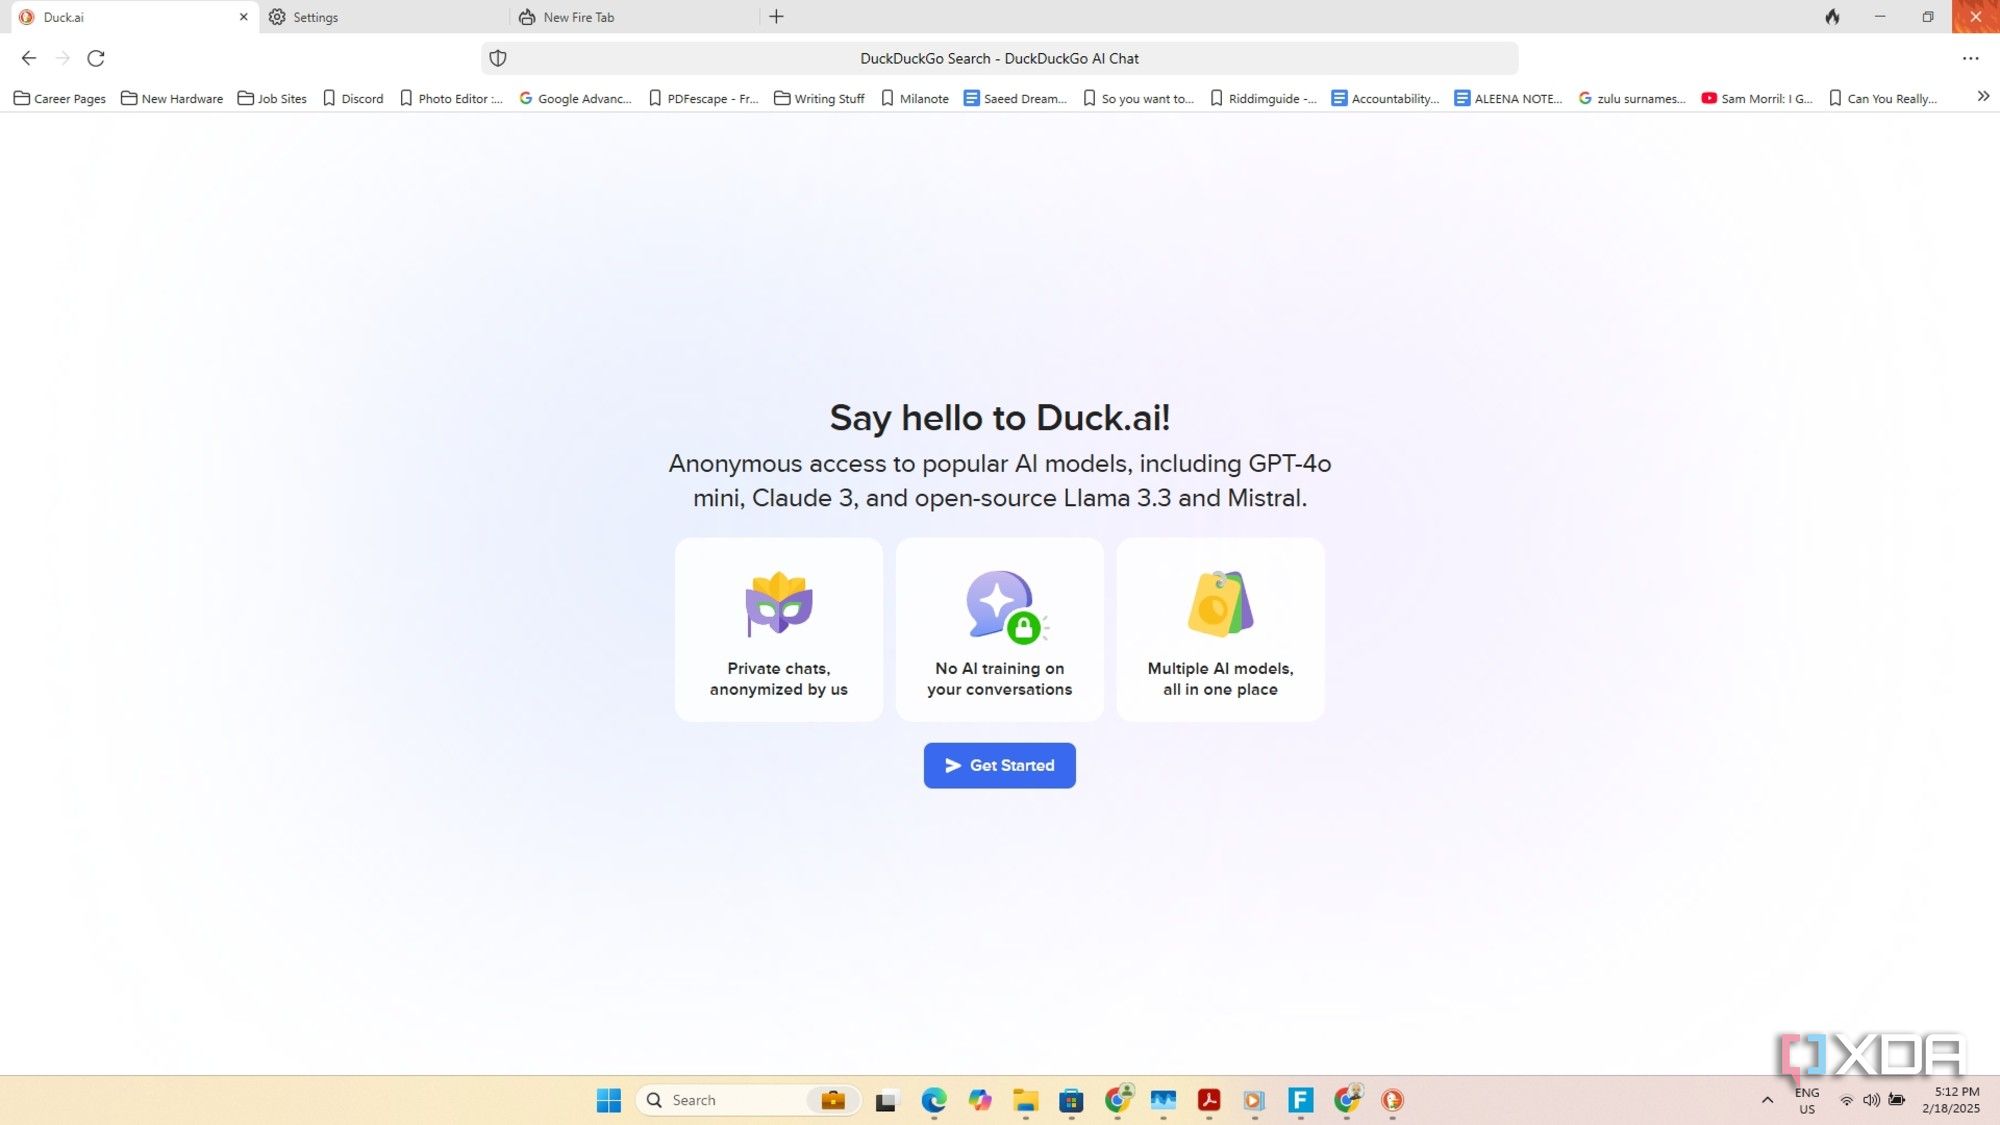This screenshot has width=2000, height=1125.
Task: Open the Saeed Dream document bookmark
Action: point(1015,98)
